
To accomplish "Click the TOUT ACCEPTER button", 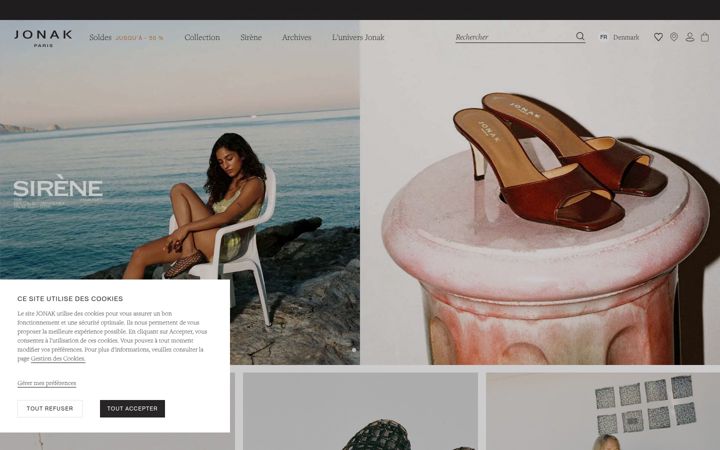I will point(132,408).
